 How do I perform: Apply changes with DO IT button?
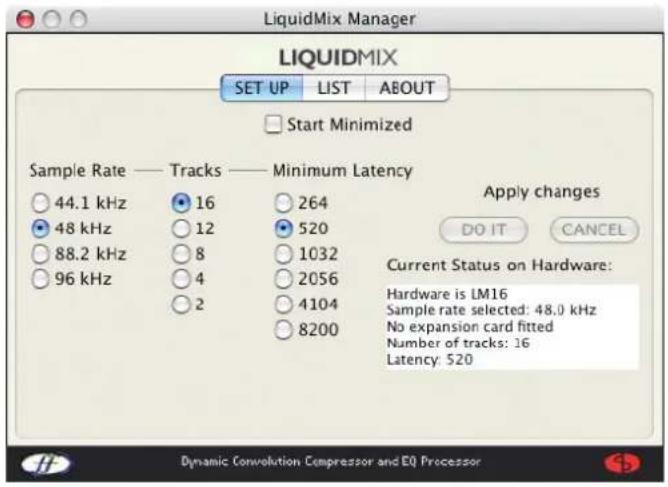pos(484,230)
